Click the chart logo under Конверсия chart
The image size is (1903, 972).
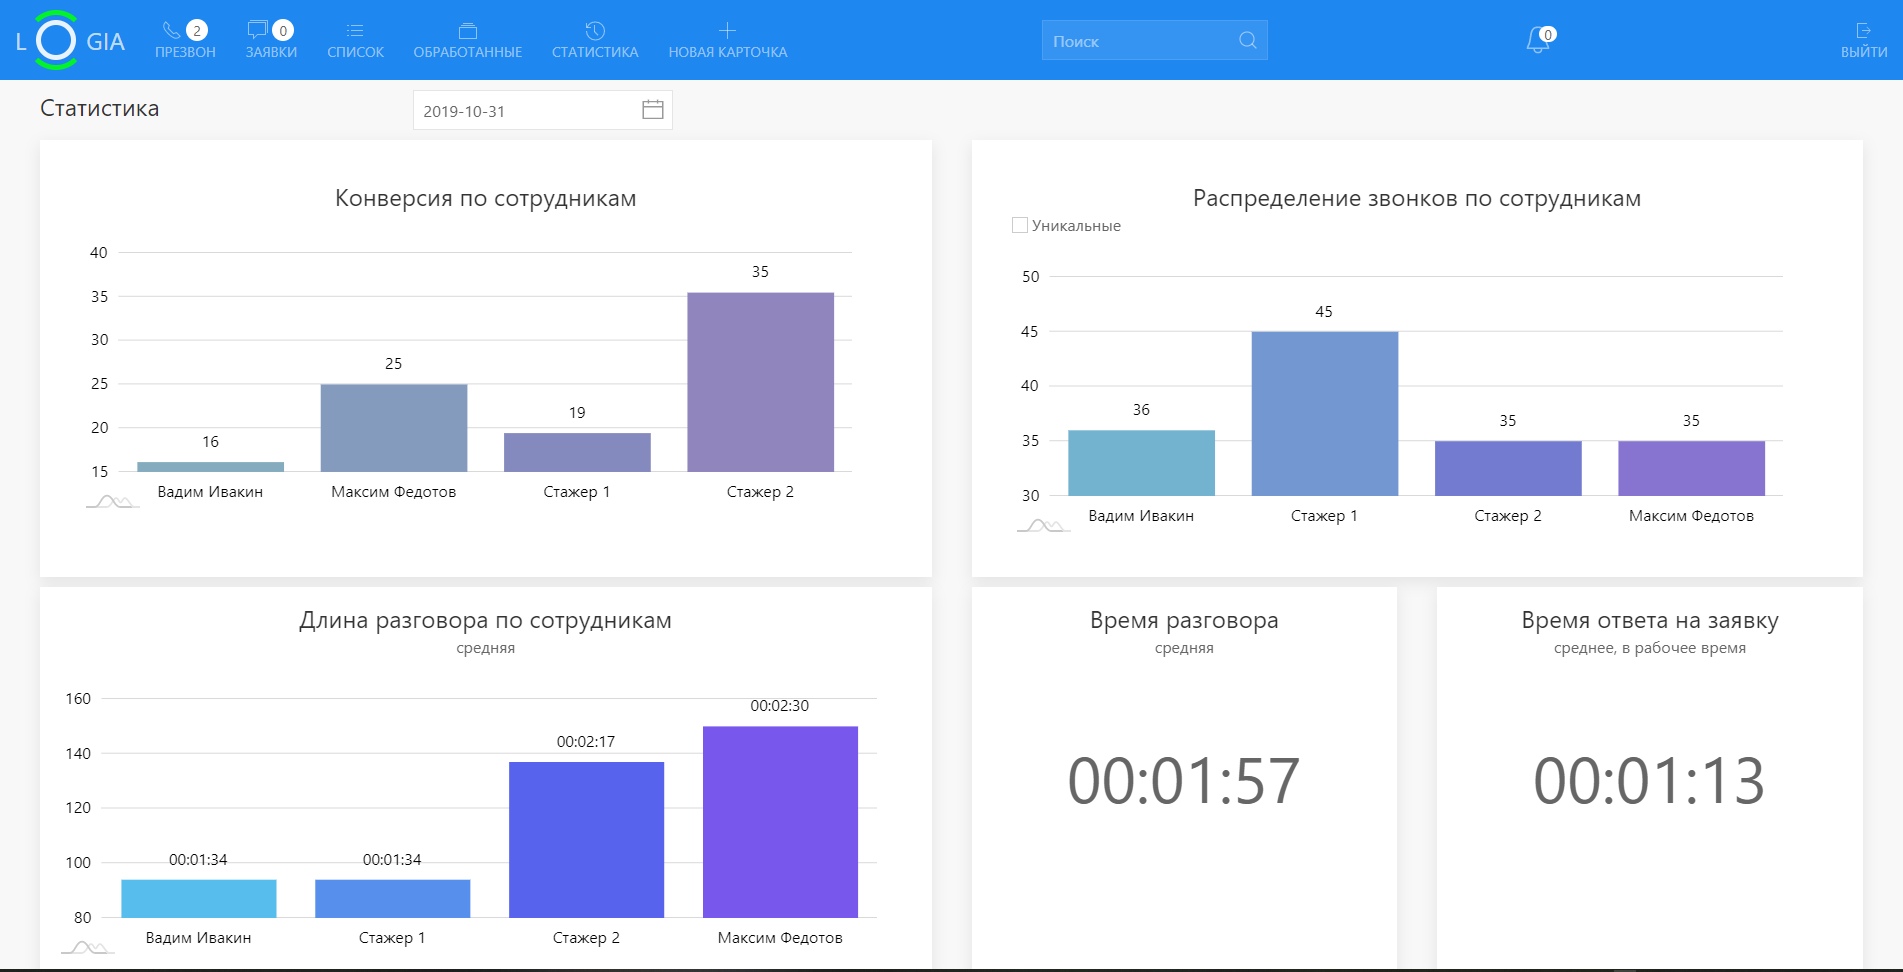[111, 502]
